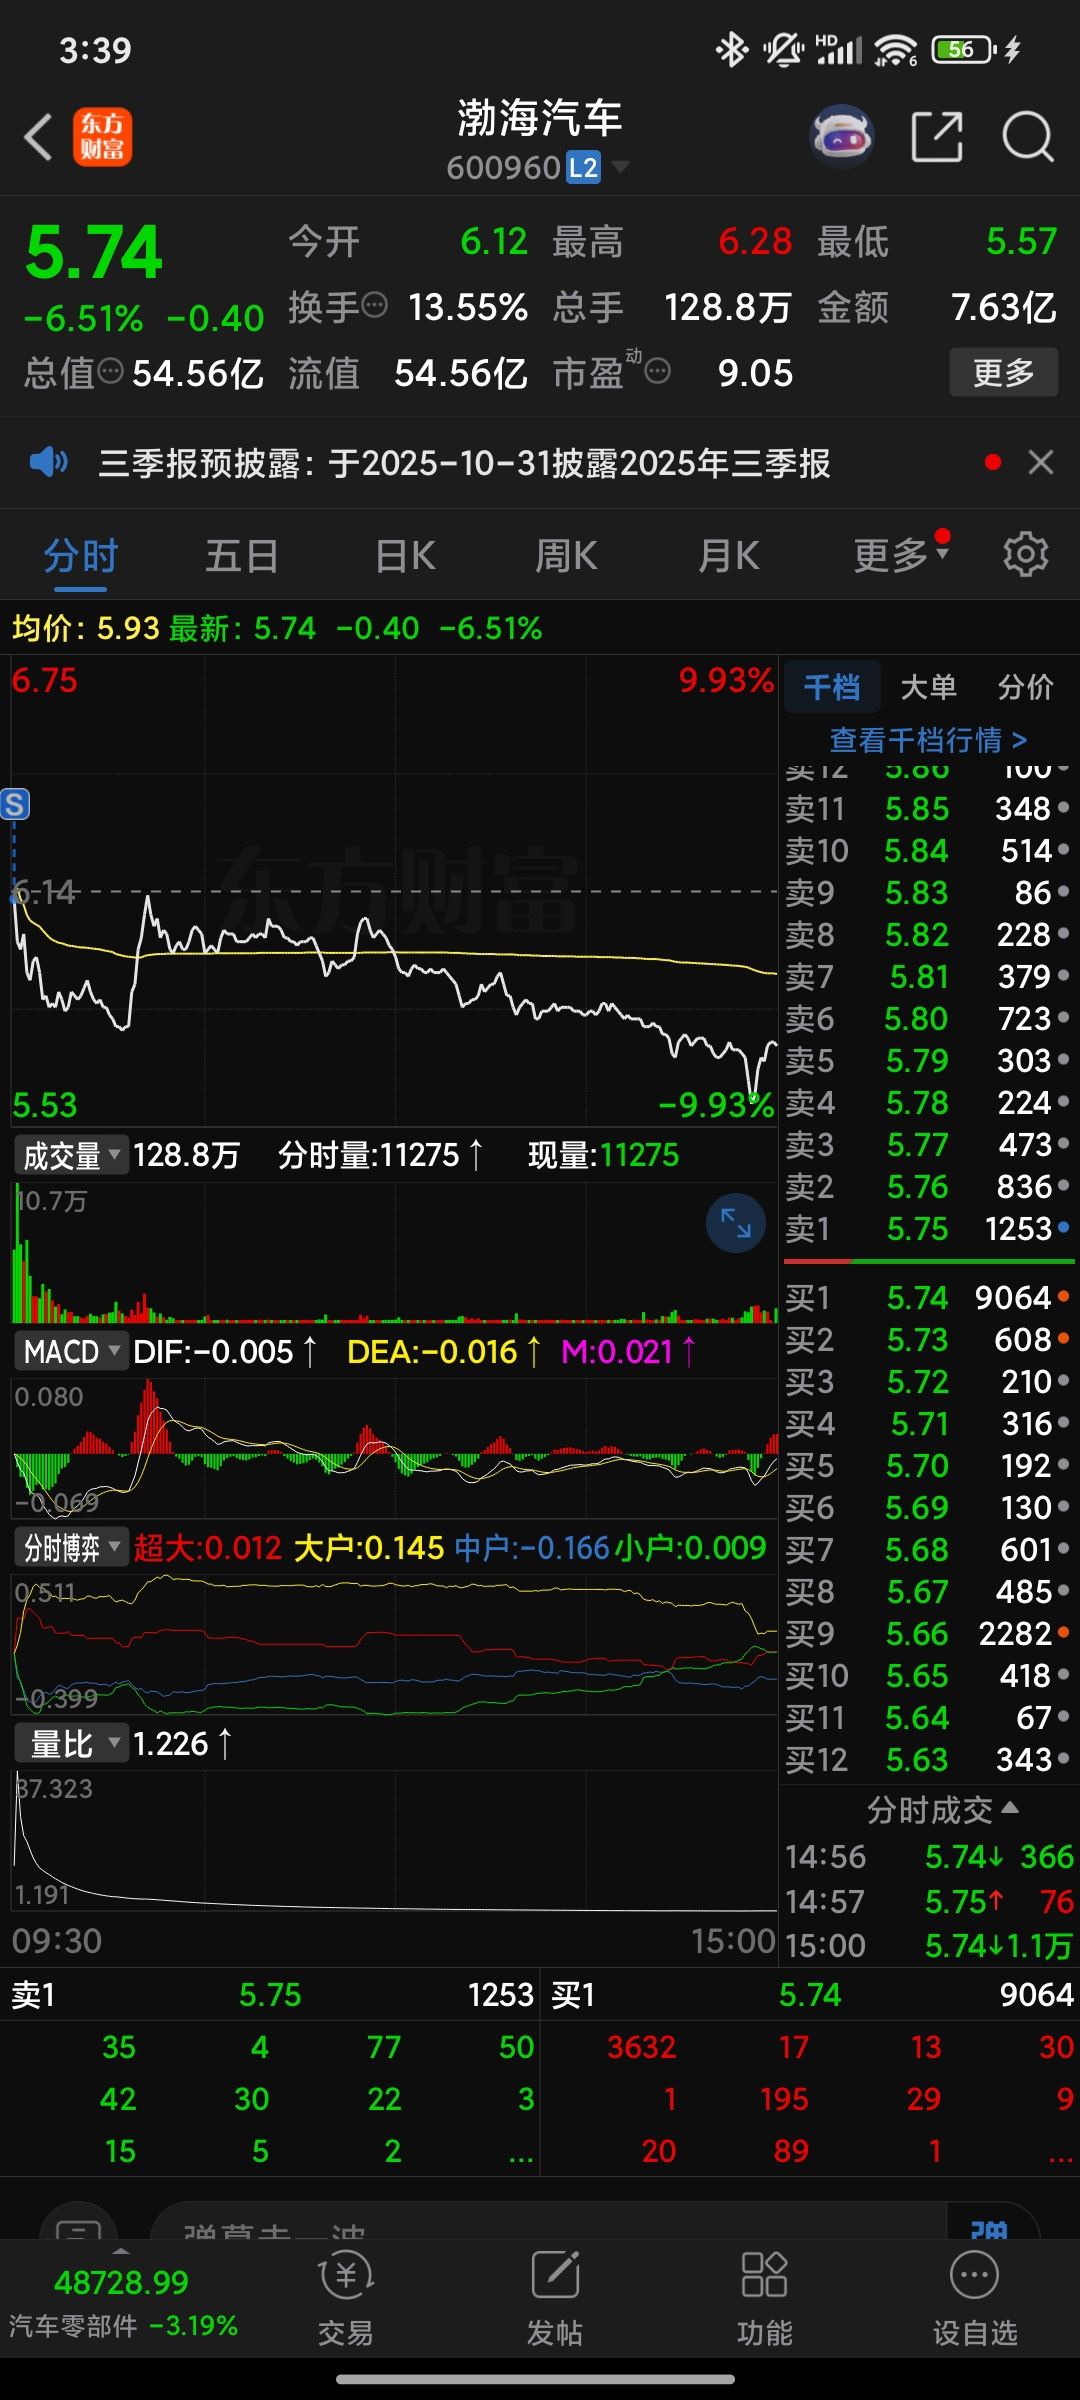The height and width of the screenshot is (2400, 1080).
Task: Tap the 总值 info icon
Action: pyautogui.click(x=110, y=372)
